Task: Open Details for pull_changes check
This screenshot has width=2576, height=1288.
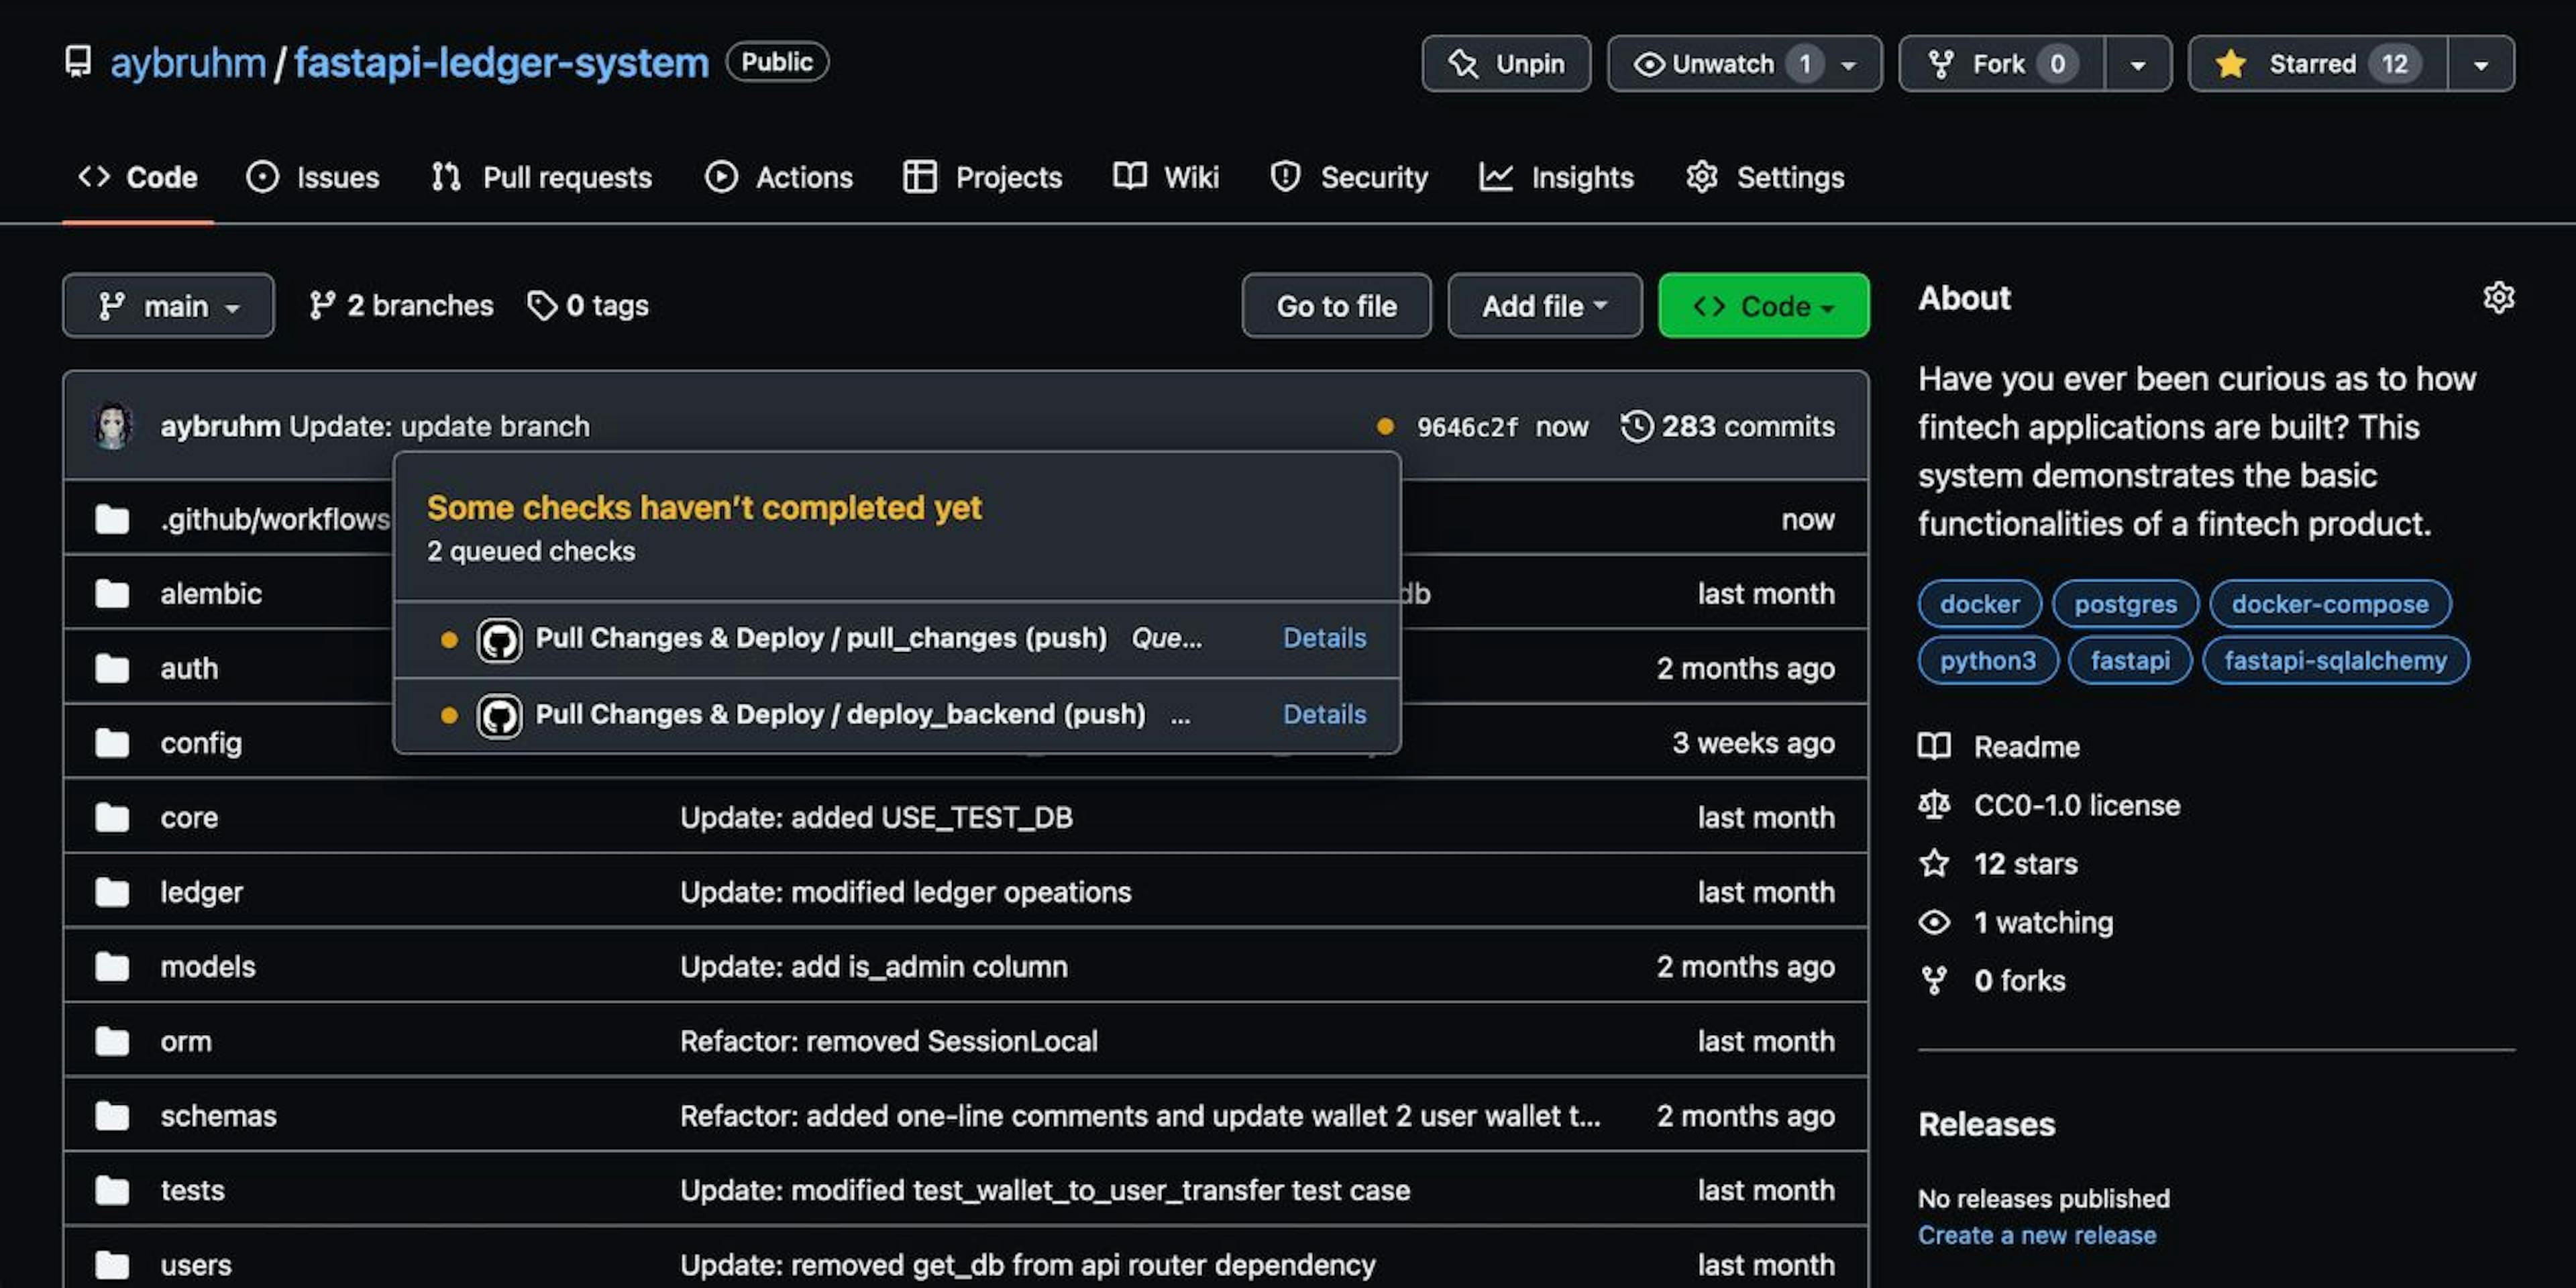Action: pyautogui.click(x=1324, y=638)
